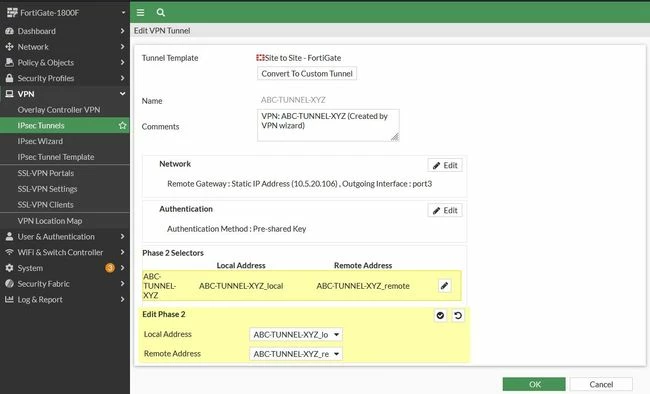650x394 pixels.
Task: Expand Security Profiles chevron
Action: 122,78
